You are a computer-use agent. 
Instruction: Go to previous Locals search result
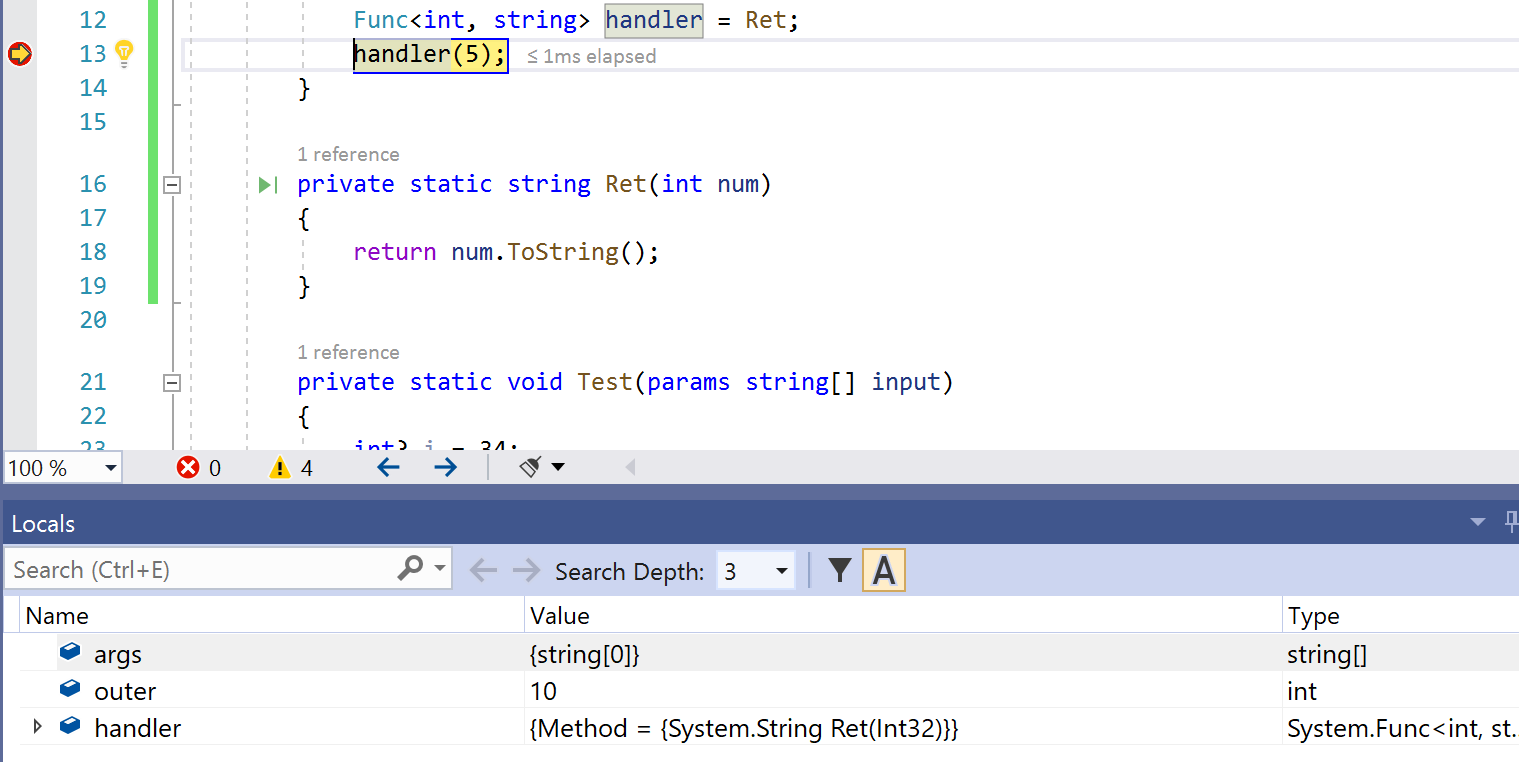[483, 571]
